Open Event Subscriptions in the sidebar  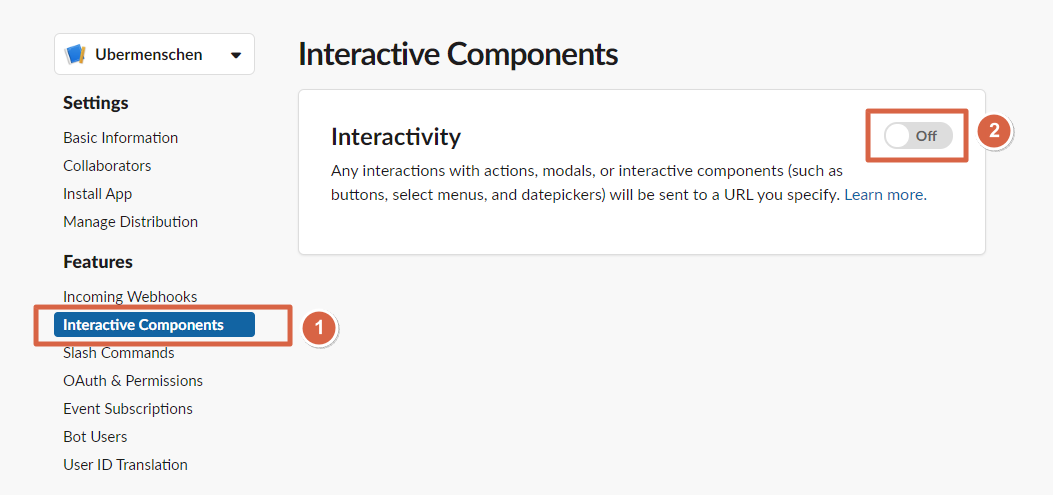[128, 409]
